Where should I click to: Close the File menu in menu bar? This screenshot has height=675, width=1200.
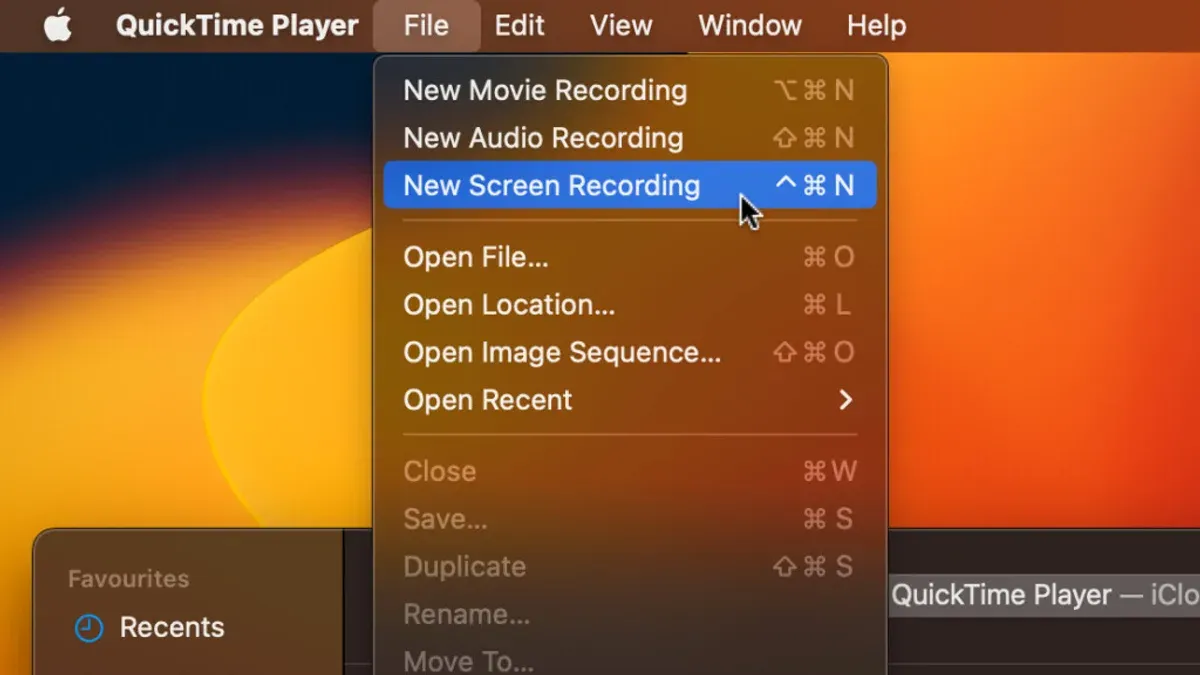click(x=426, y=26)
